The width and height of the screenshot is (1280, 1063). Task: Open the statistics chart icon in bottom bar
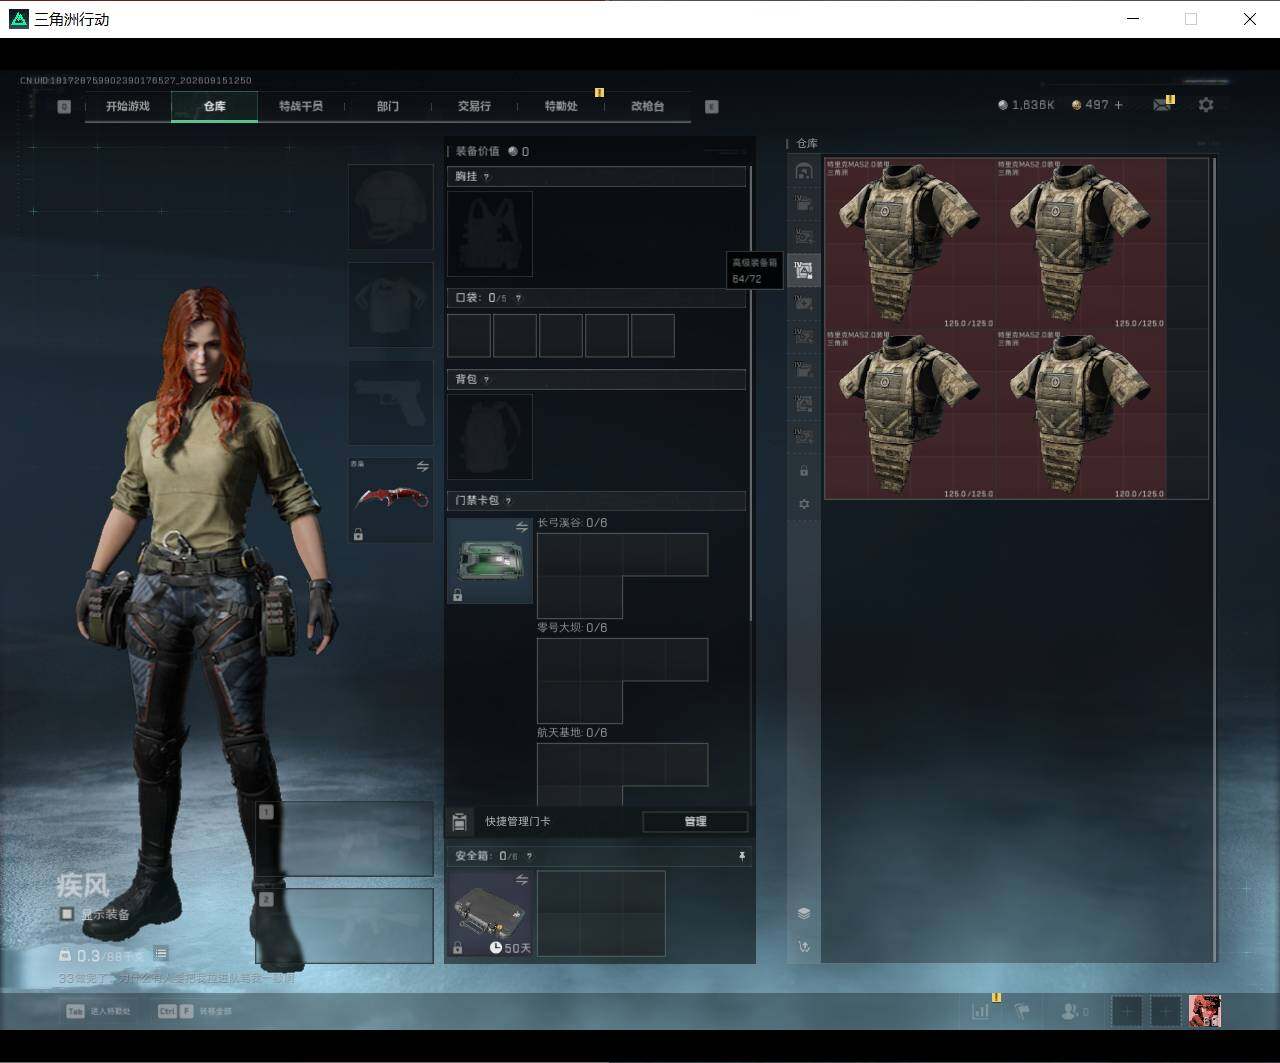[980, 1011]
